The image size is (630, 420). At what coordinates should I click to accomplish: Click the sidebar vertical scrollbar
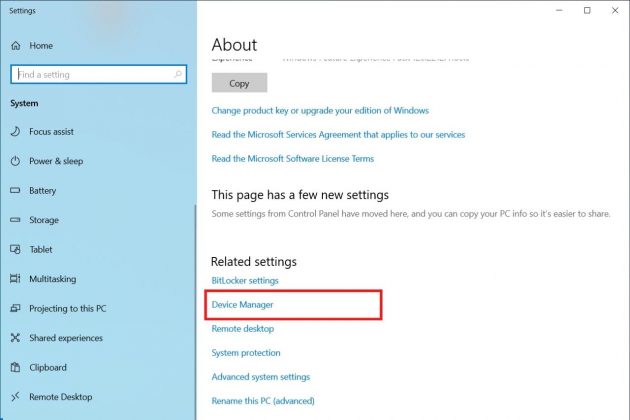pos(195,311)
